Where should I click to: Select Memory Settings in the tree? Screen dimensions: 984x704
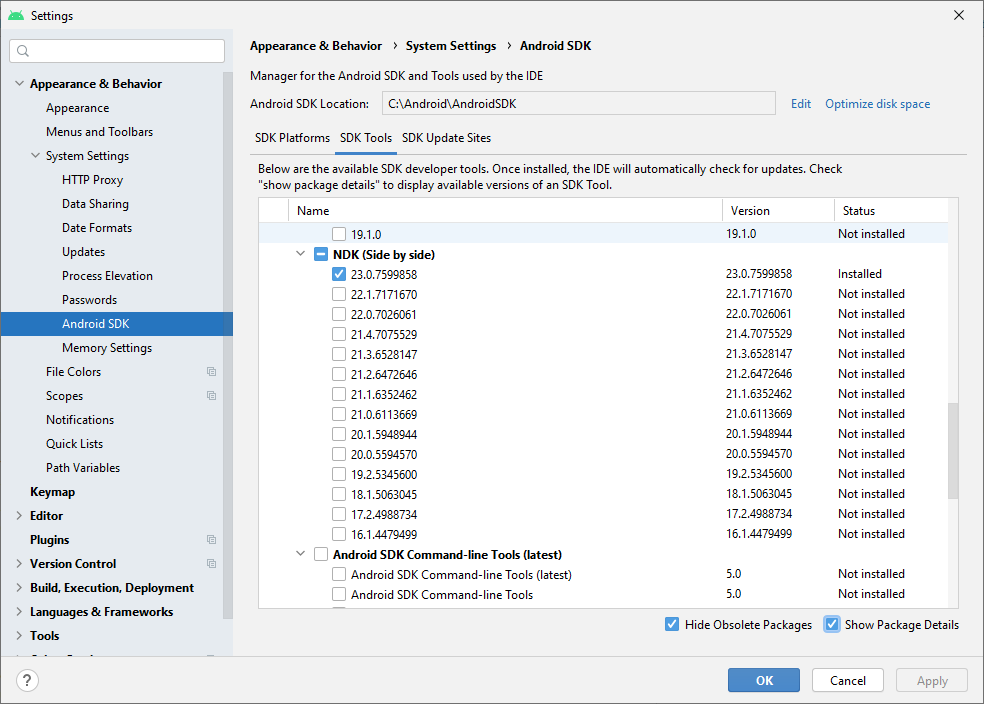pos(107,348)
